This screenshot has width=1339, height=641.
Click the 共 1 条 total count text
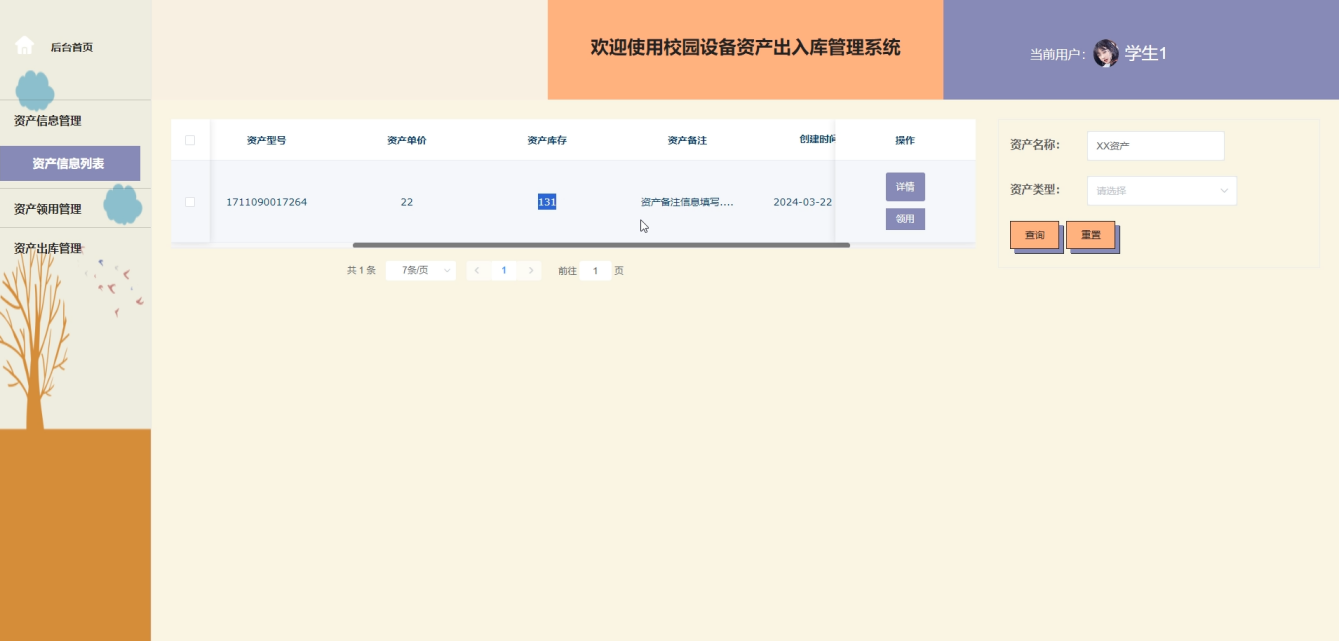(361, 270)
